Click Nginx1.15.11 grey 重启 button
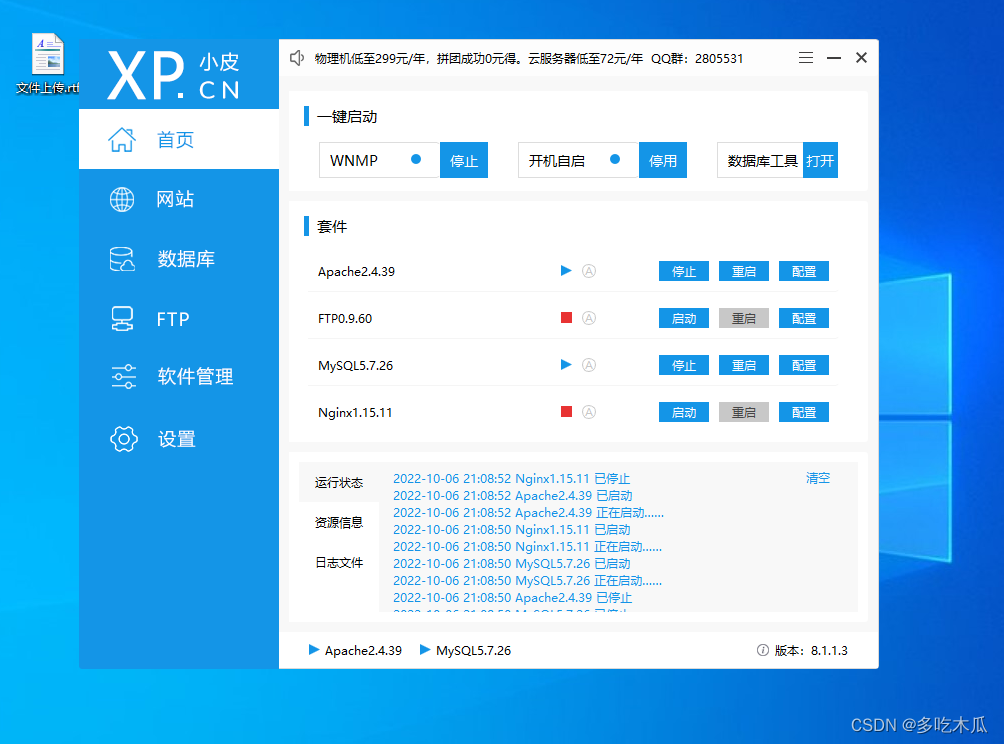This screenshot has width=1004, height=744. pos(744,412)
